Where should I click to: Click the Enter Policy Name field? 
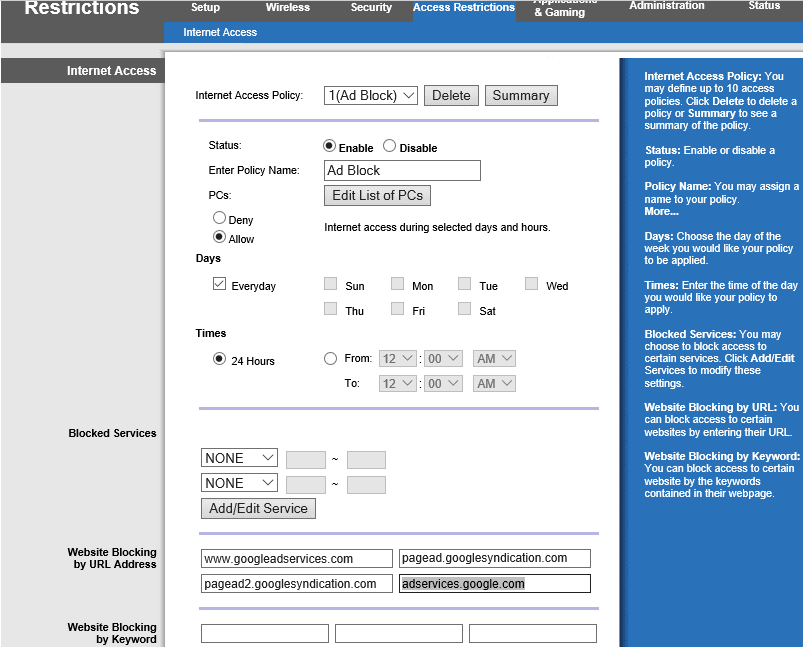403,171
